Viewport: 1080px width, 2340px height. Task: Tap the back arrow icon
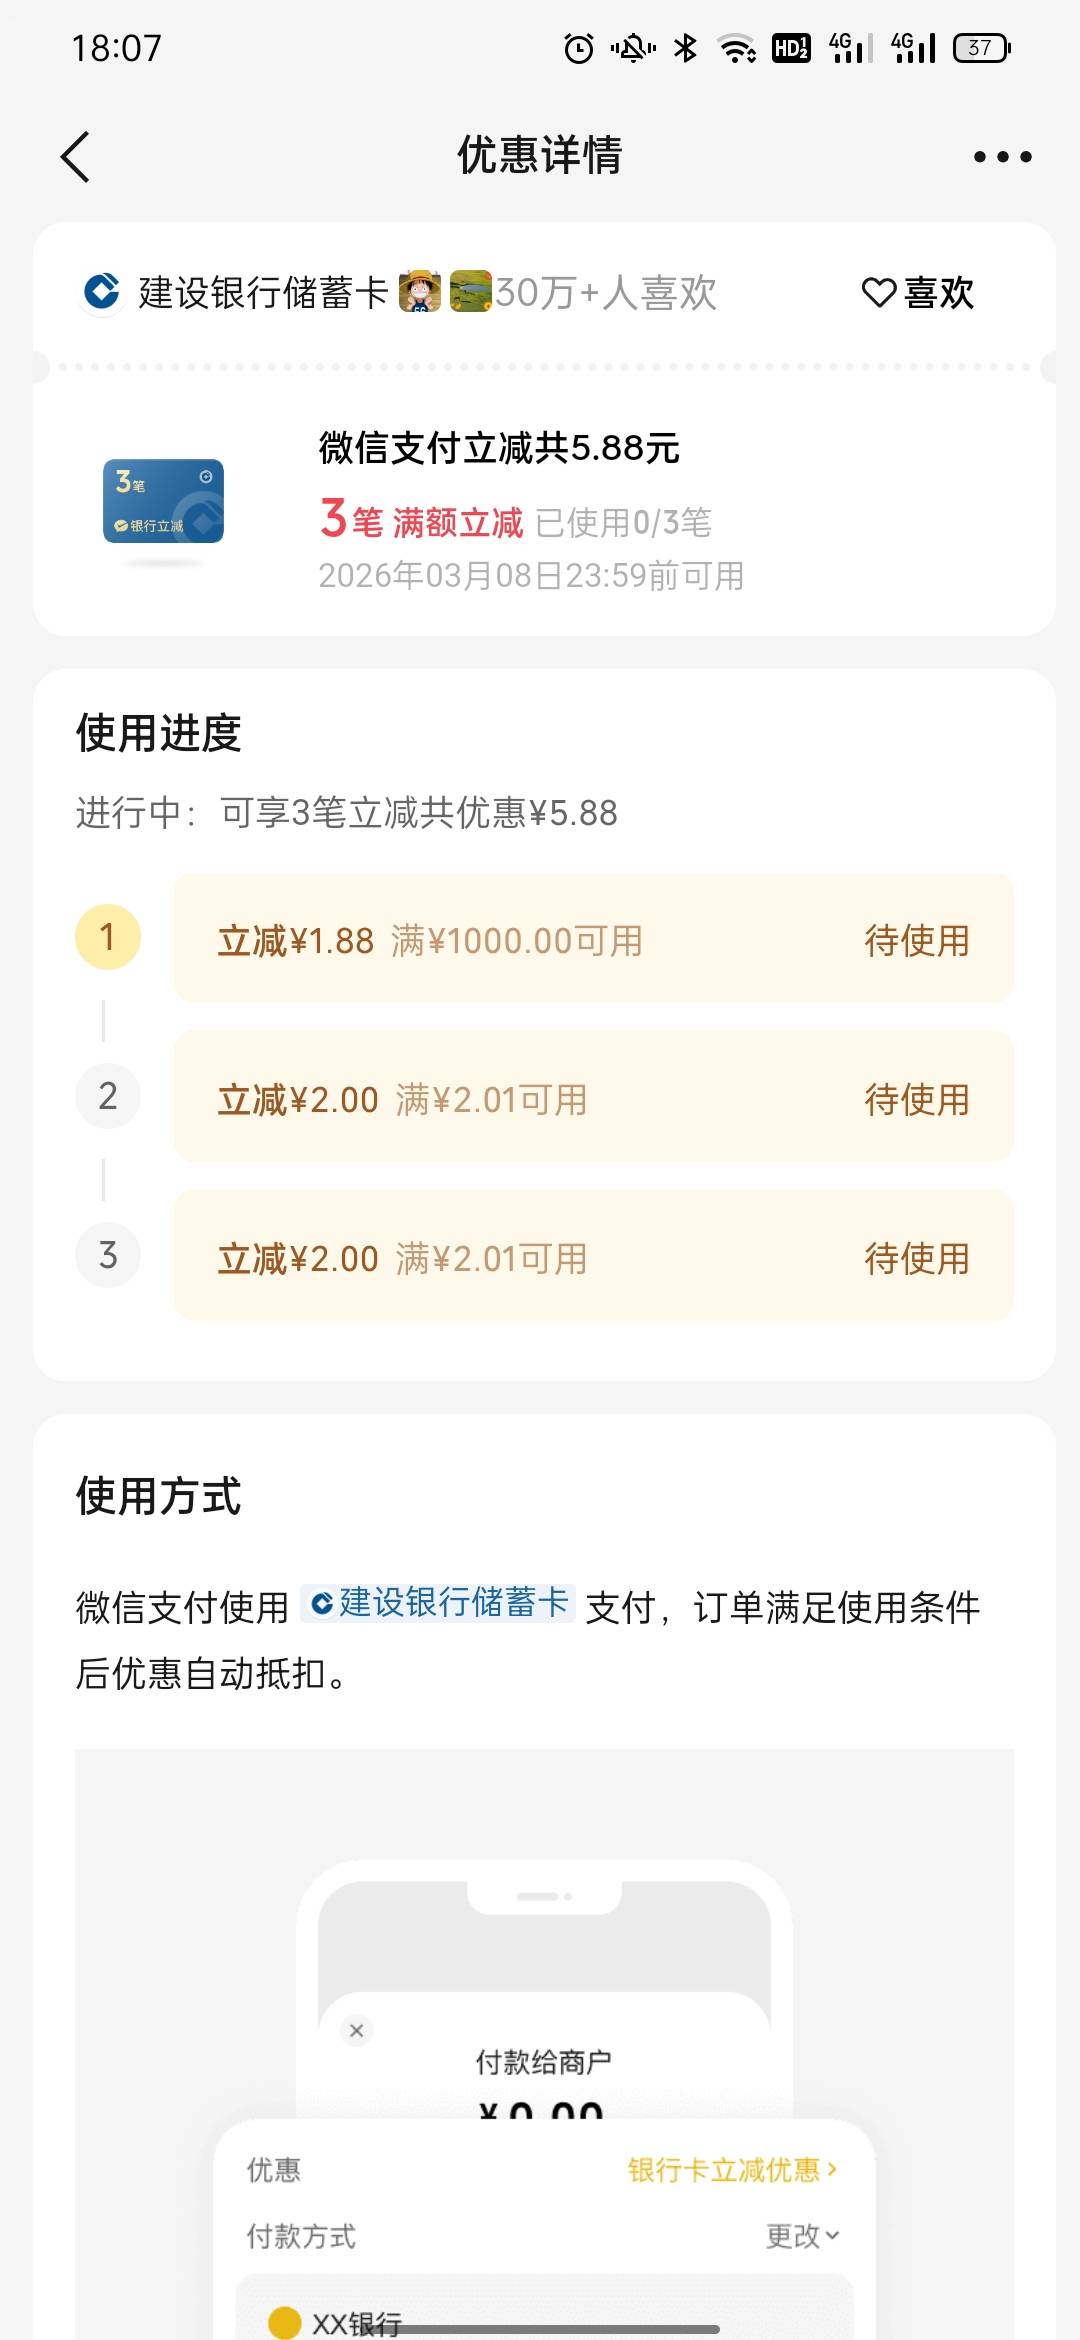[76, 157]
